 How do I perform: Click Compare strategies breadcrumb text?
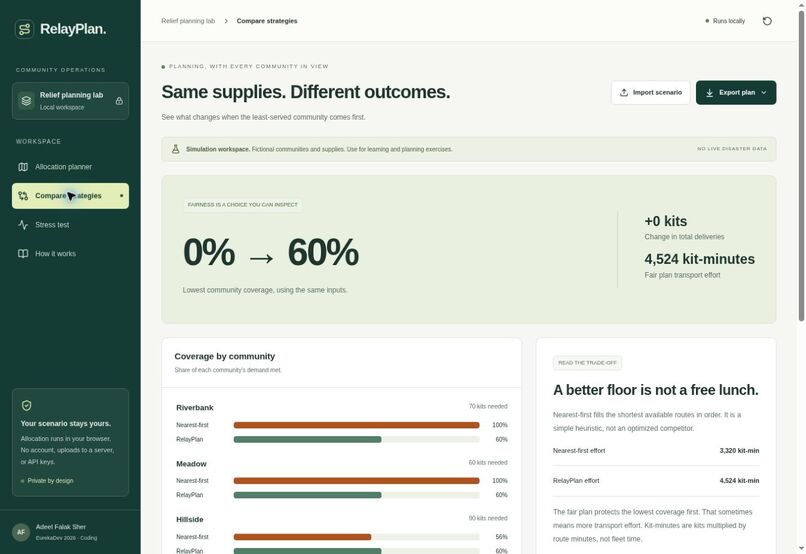267,21
